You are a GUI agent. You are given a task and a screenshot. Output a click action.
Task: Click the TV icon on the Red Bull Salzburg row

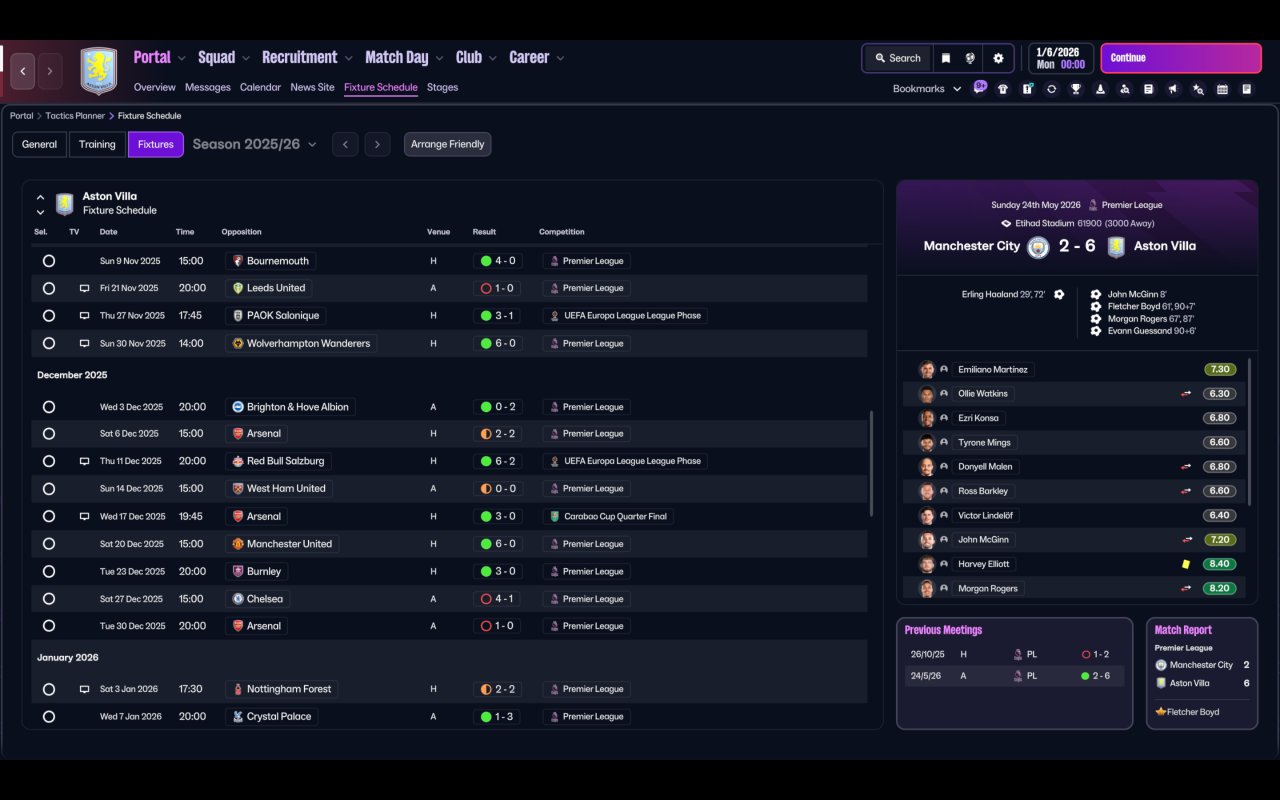point(85,462)
